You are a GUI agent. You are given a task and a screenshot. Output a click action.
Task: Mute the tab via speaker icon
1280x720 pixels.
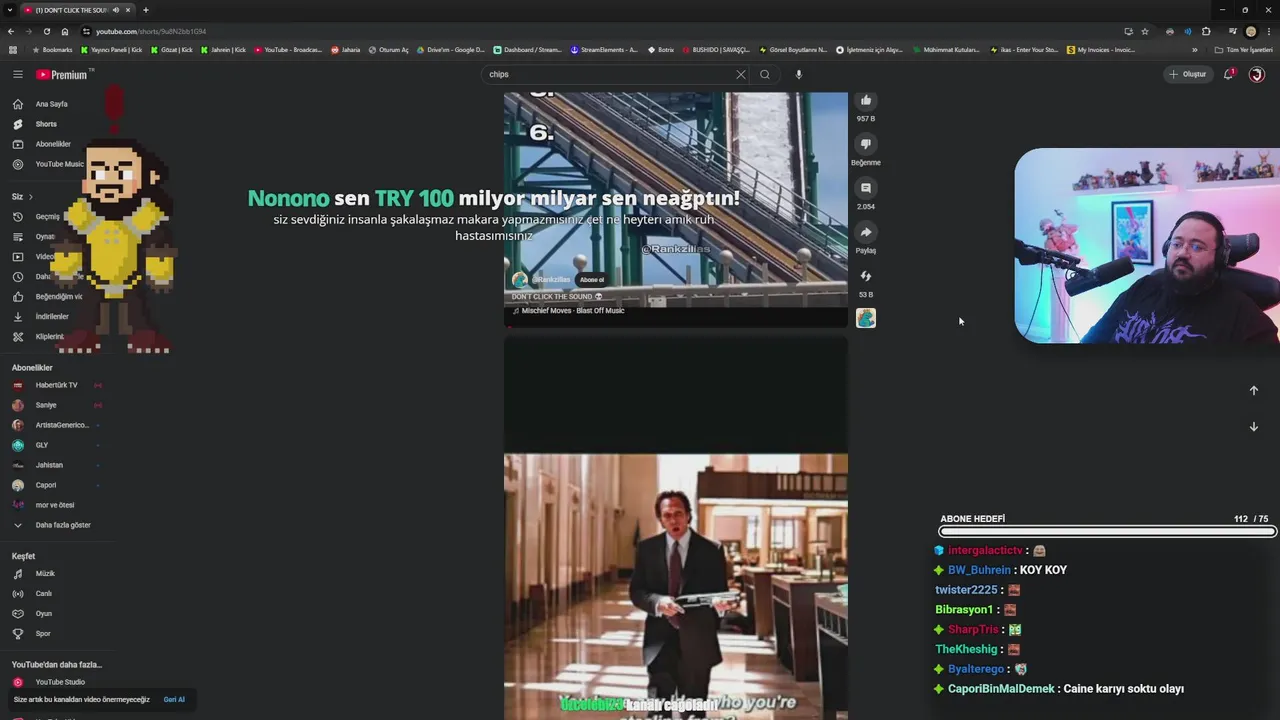[x=116, y=10]
